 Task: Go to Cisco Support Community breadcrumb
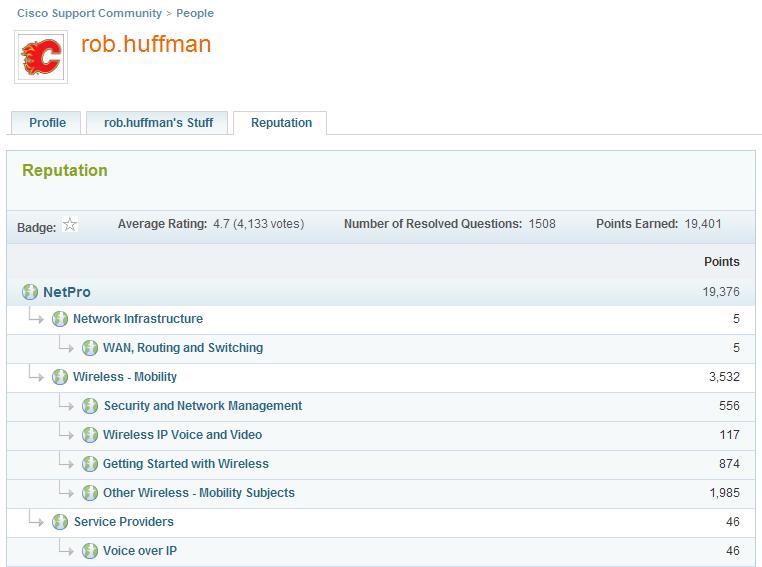(89, 13)
